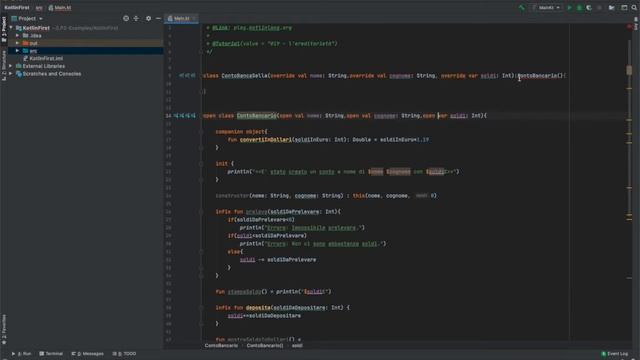Click the ContoBancaSella class name

point(244,76)
